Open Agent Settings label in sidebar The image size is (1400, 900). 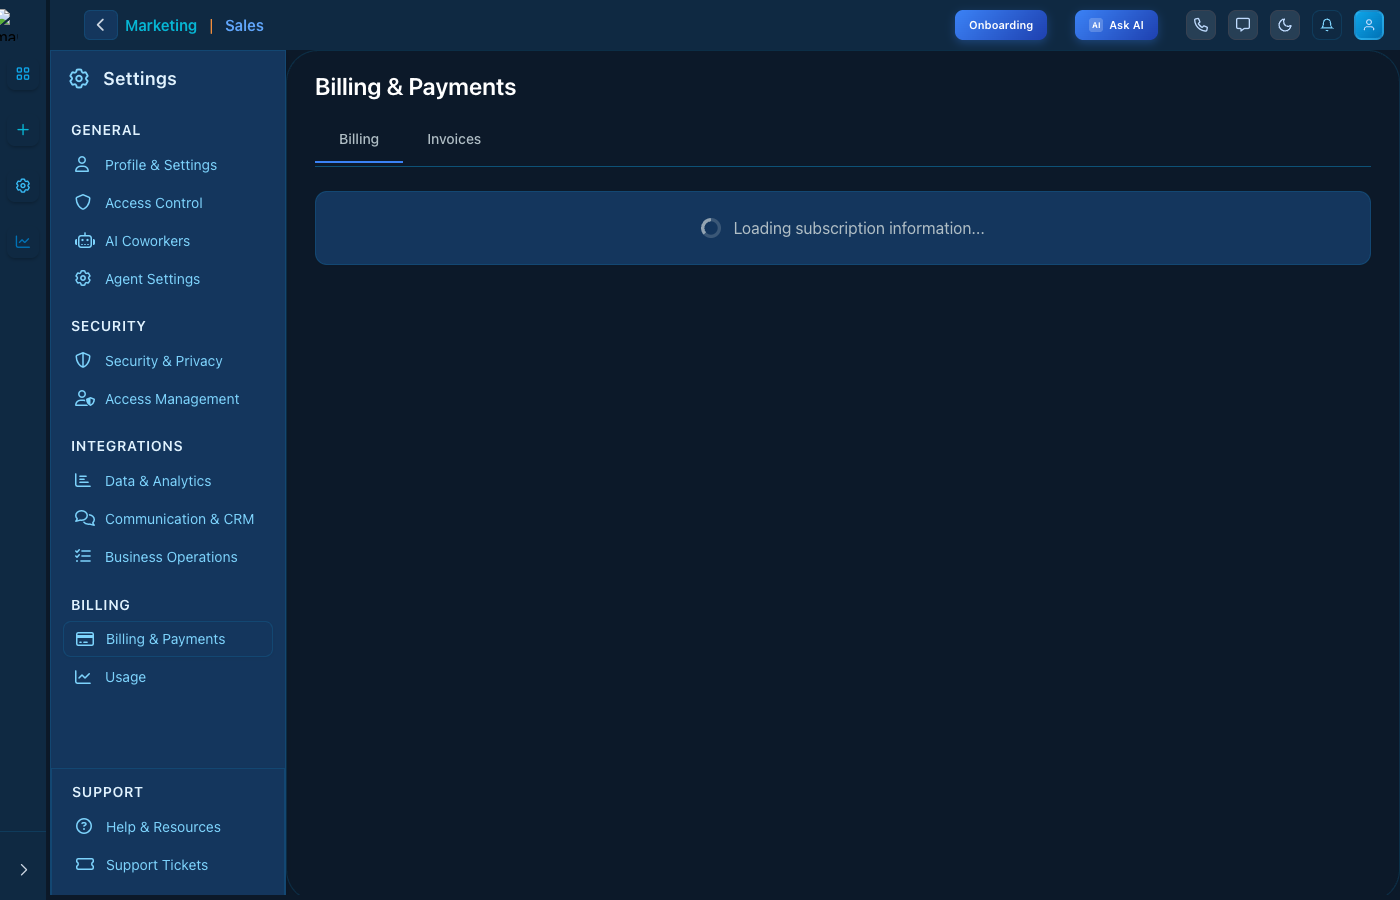pos(153,279)
